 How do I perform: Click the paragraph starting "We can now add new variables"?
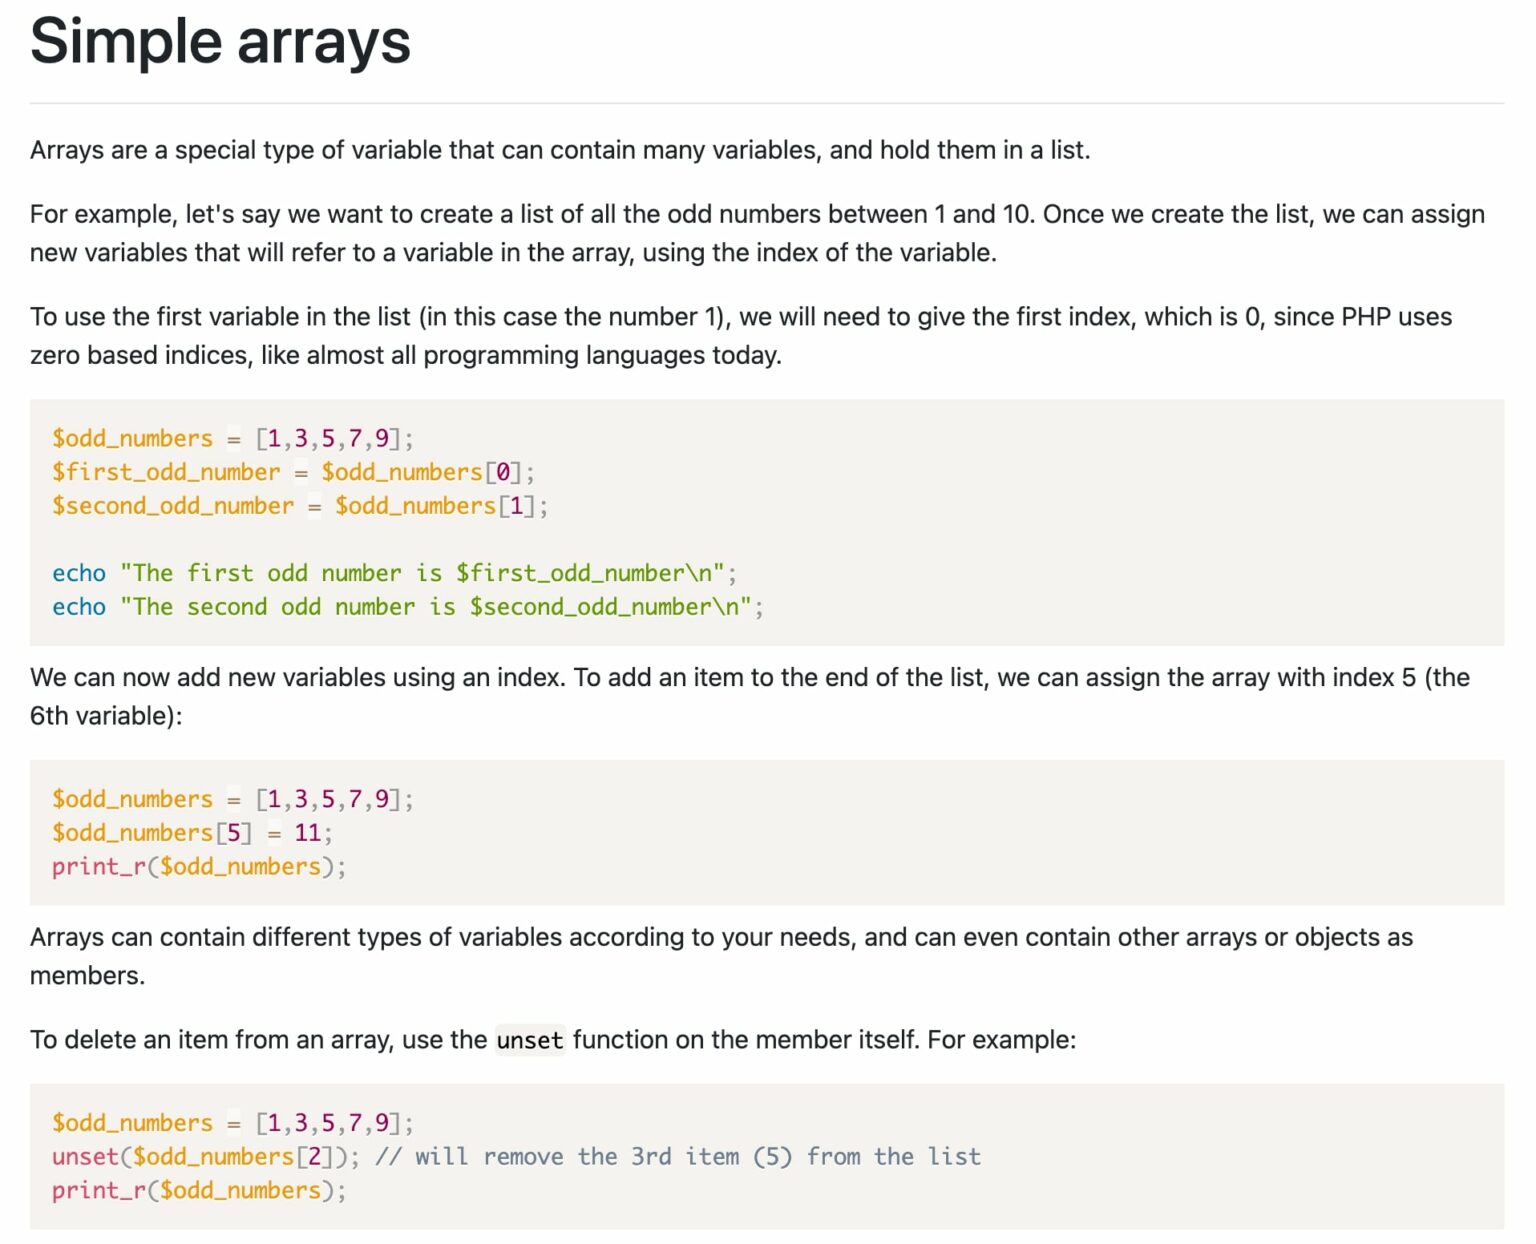[x=748, y=696]
